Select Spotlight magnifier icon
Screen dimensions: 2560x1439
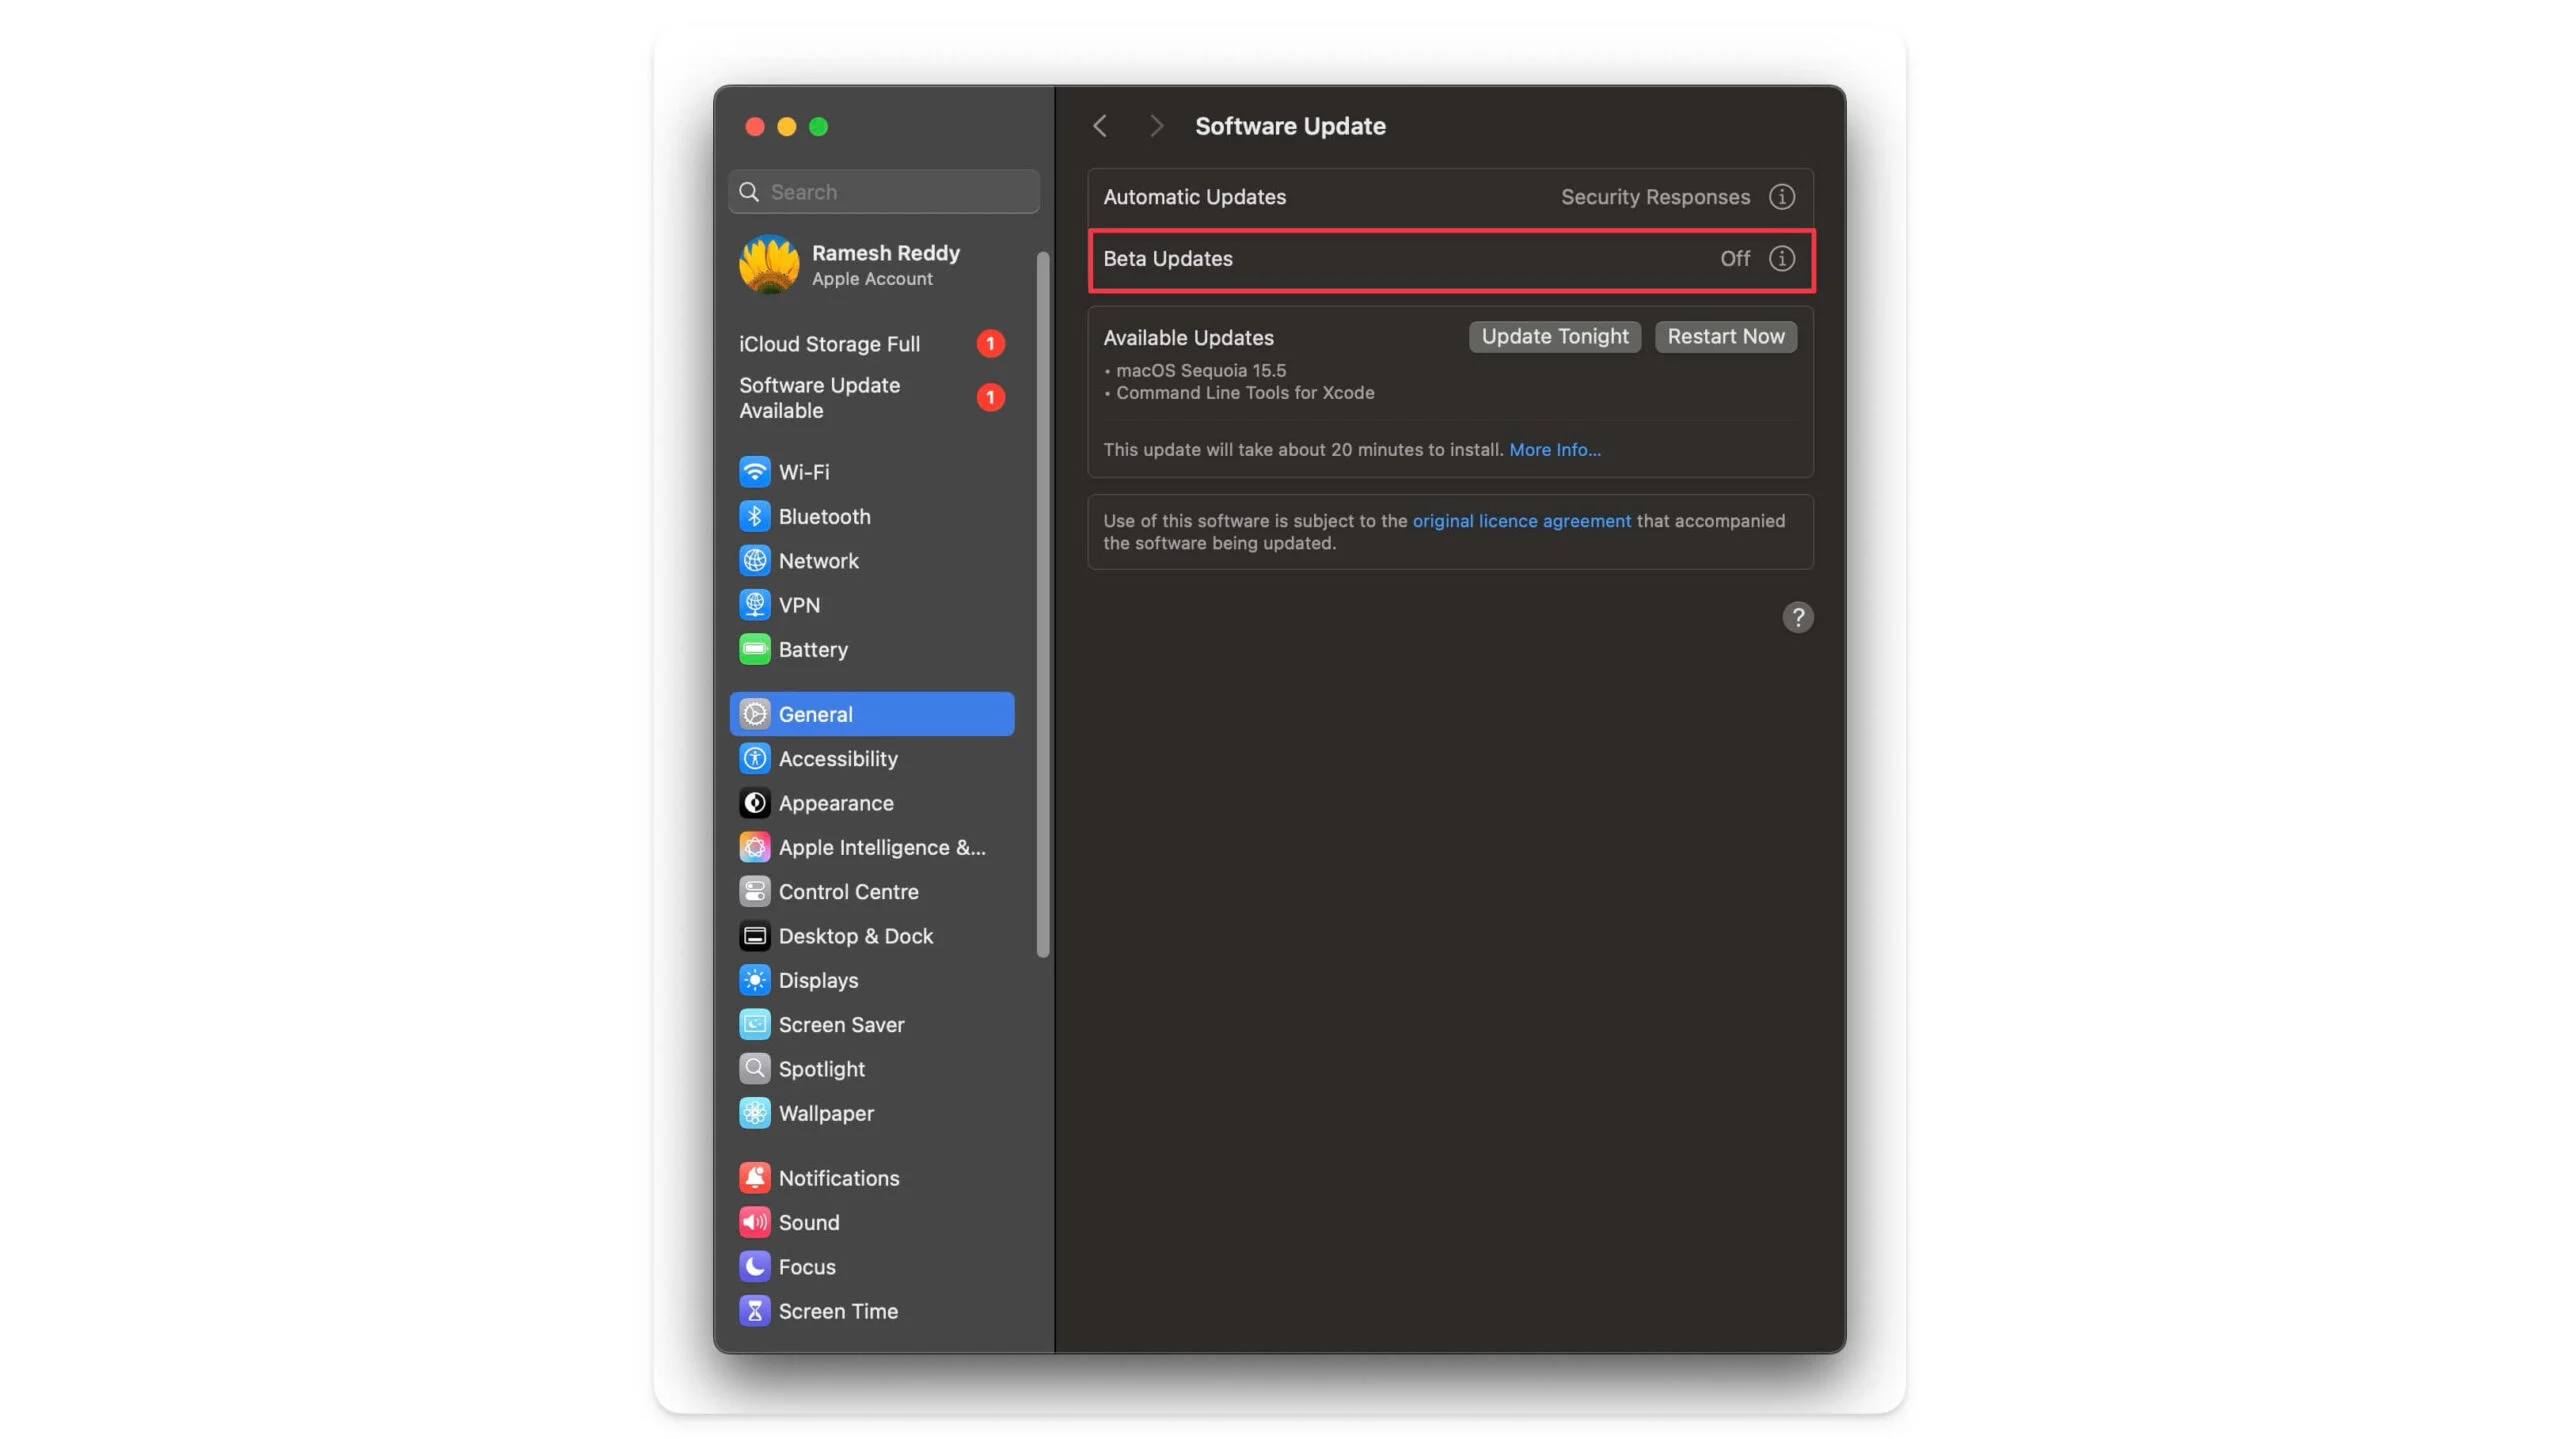coord(754,1068)
